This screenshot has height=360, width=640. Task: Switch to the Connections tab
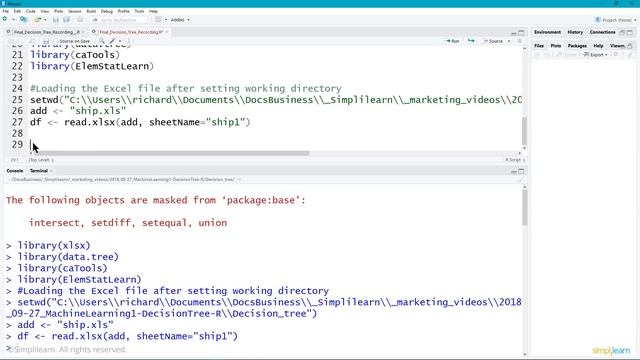point(602,32)
